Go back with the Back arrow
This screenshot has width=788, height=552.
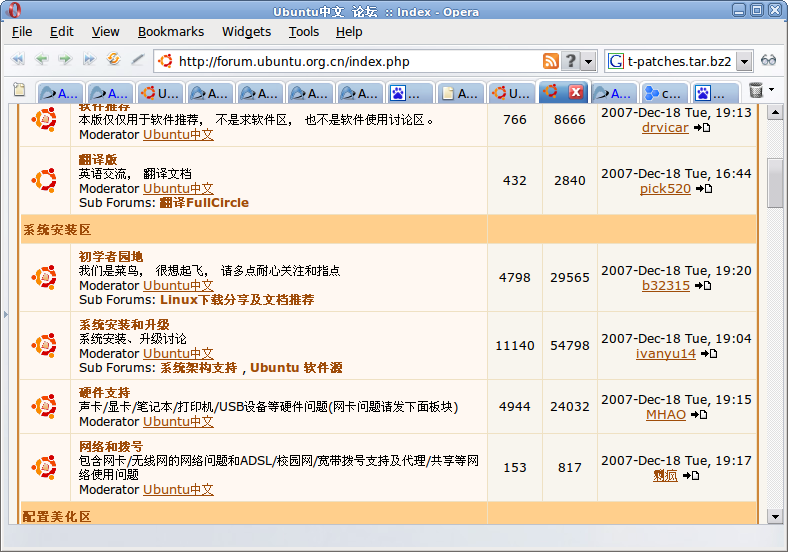[x=41, y=59]
